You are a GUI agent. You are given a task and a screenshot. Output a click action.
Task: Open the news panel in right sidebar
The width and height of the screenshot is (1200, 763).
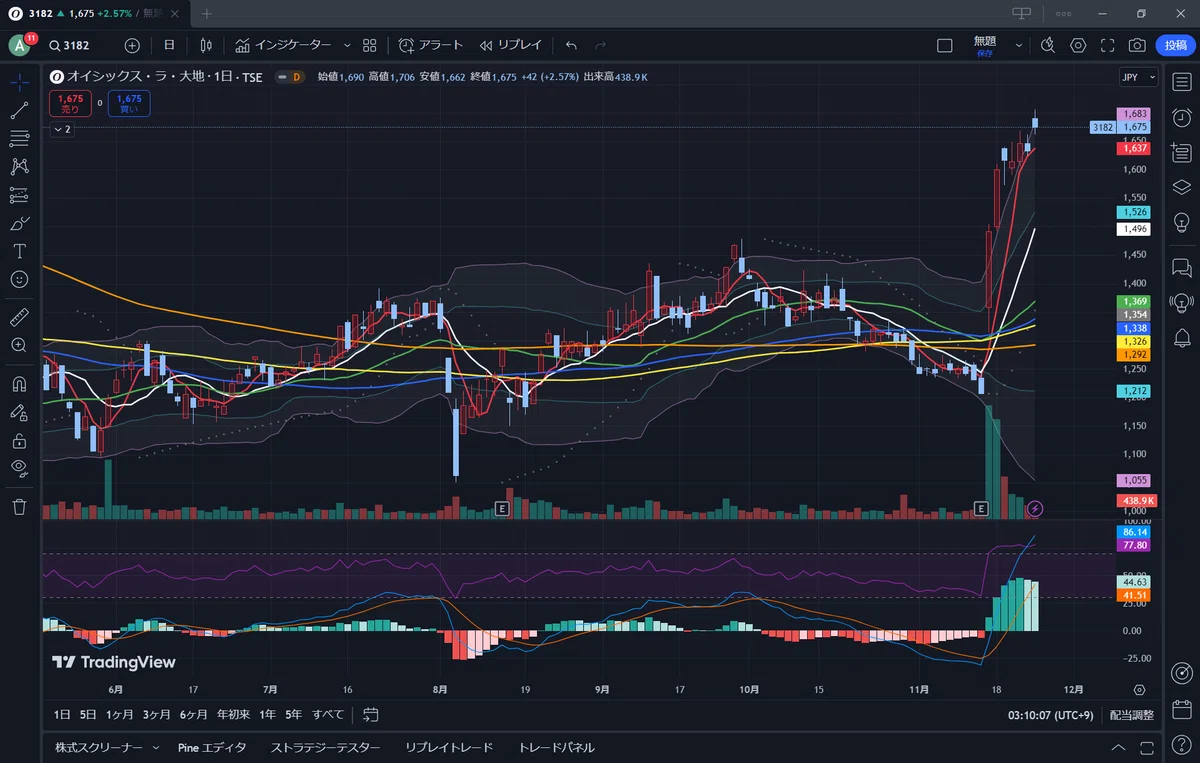click(1181, 152)
